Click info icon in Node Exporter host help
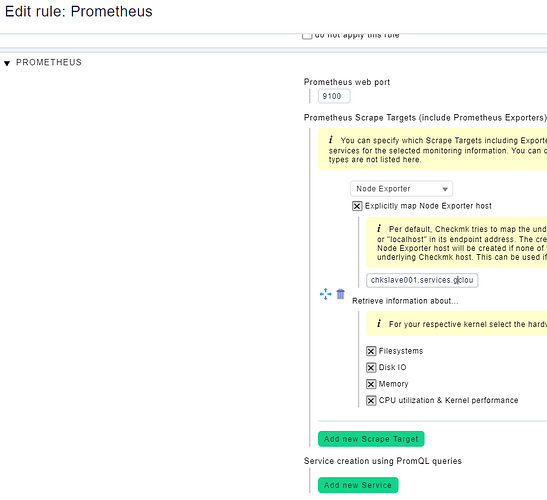The height and width of the screenshot is (500, 547). pos(379,229)
